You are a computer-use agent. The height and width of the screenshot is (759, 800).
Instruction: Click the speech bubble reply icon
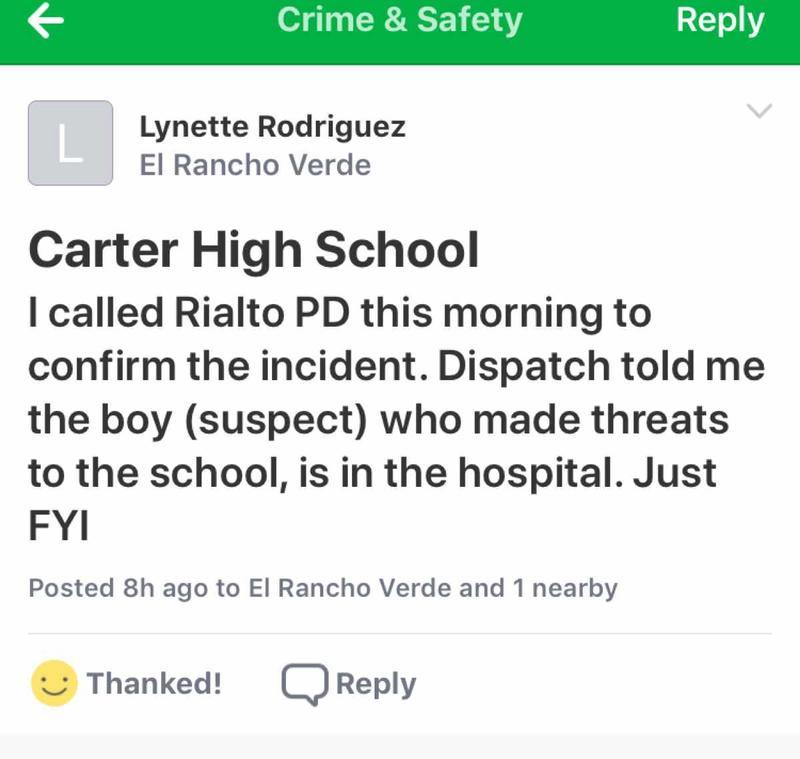[304, 684]
